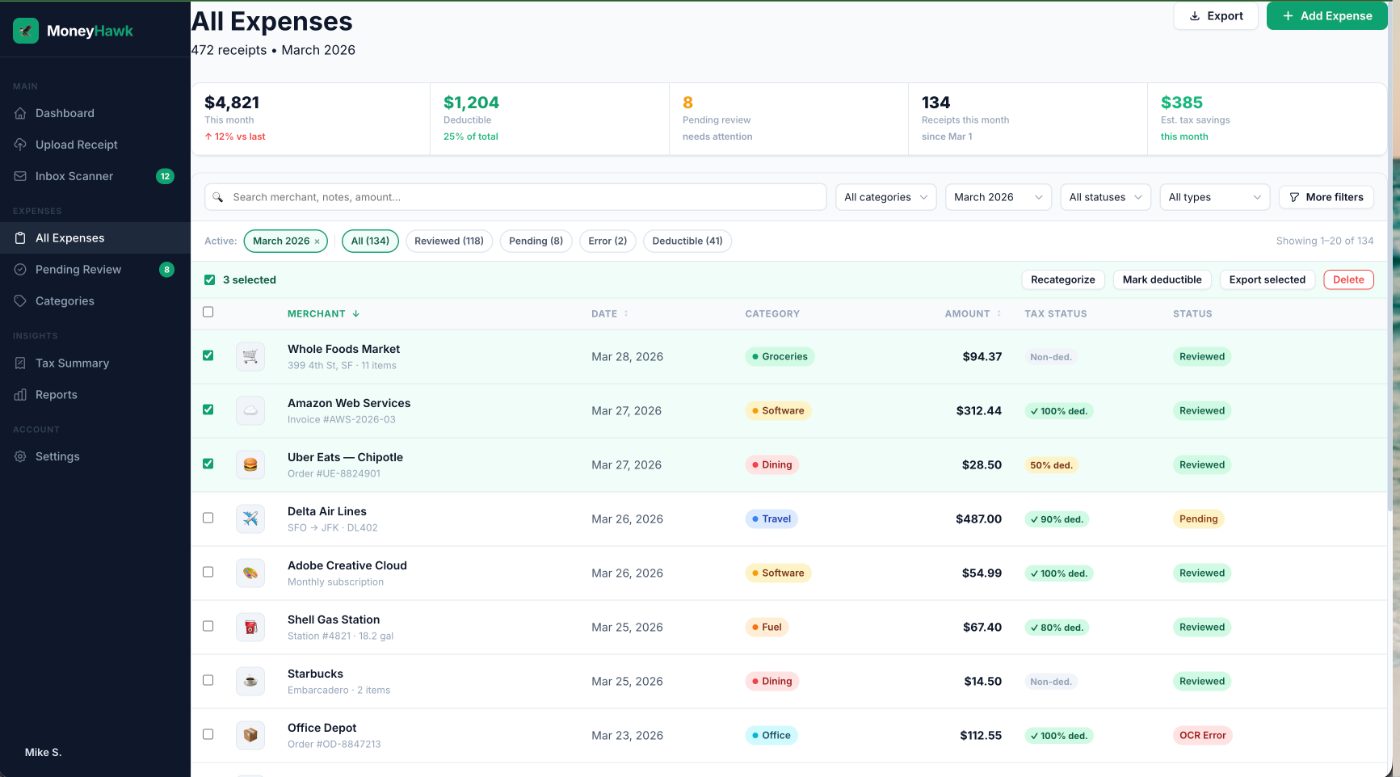Filter by Reviewed (118) tab
1400x777 pixels.
(449, 241)
